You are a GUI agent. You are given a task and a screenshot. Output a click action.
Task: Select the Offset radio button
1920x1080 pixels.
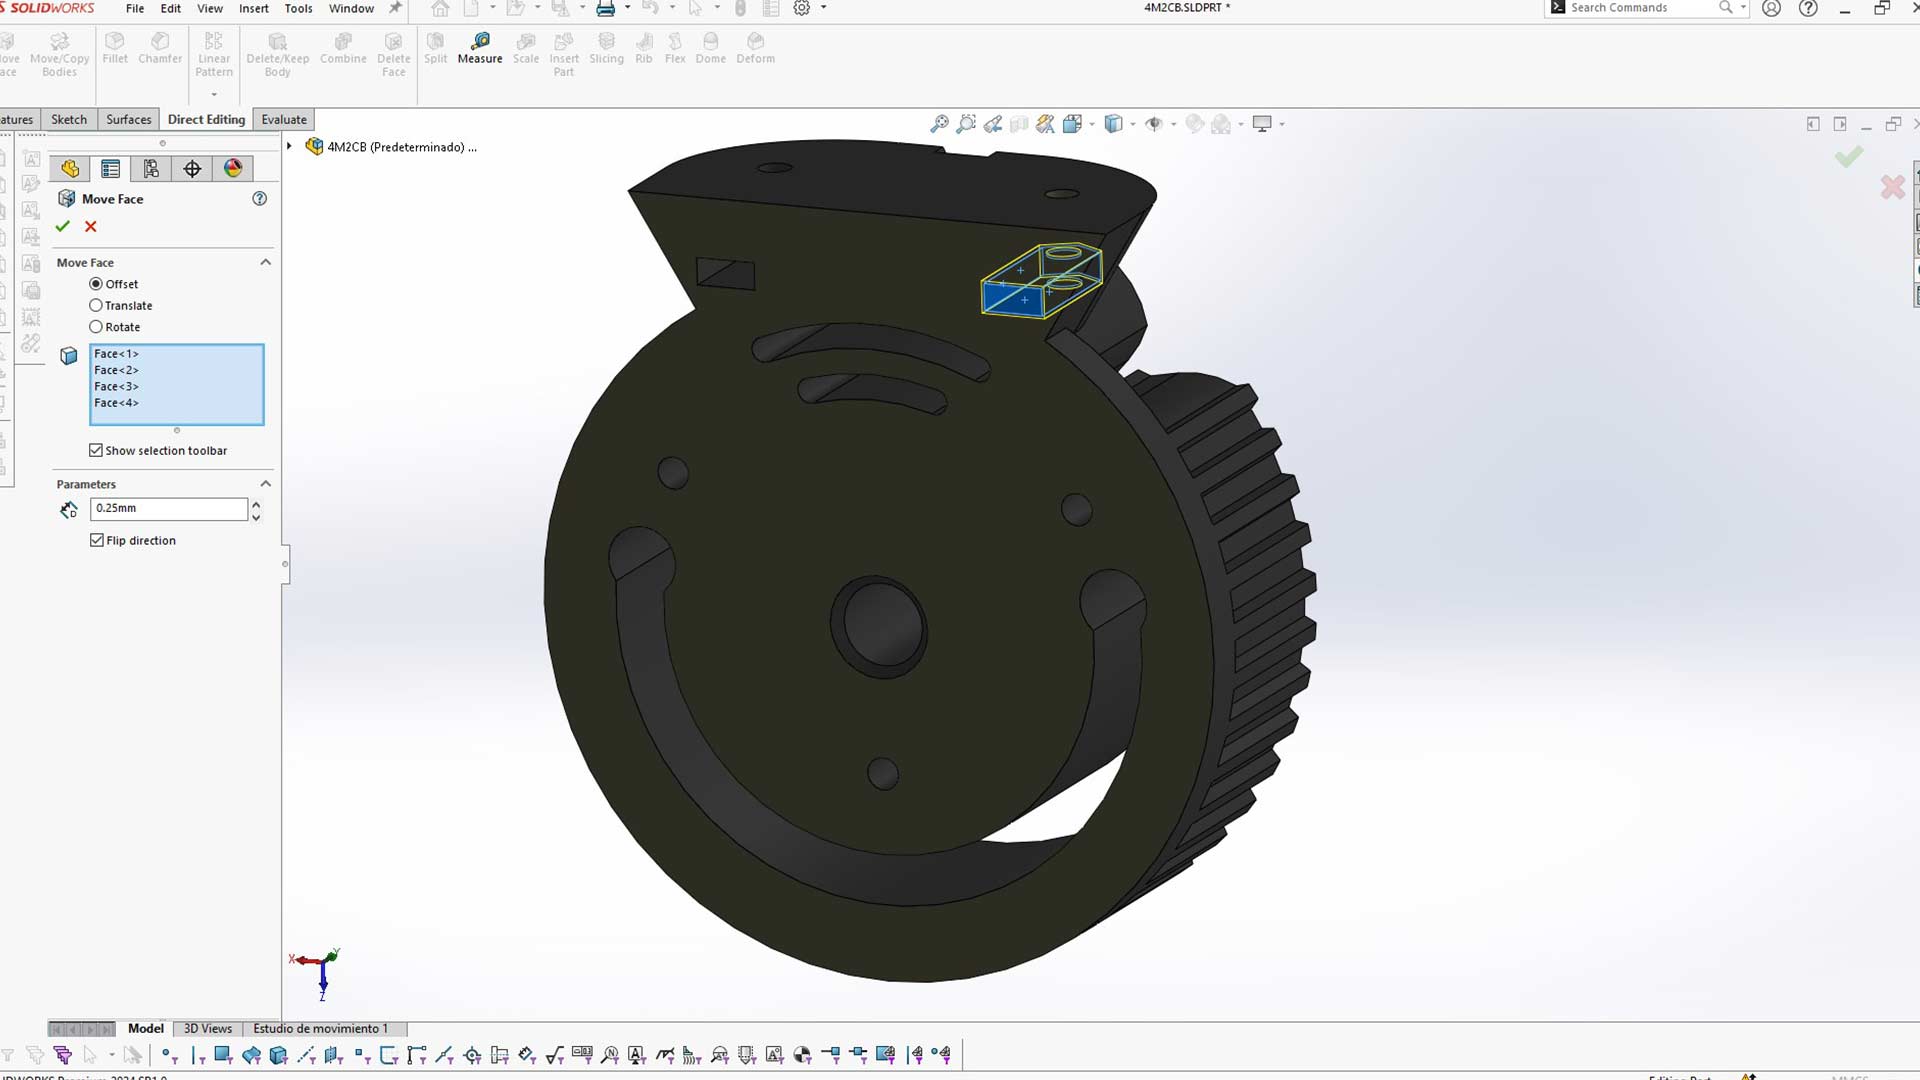(x=96, y=284)
